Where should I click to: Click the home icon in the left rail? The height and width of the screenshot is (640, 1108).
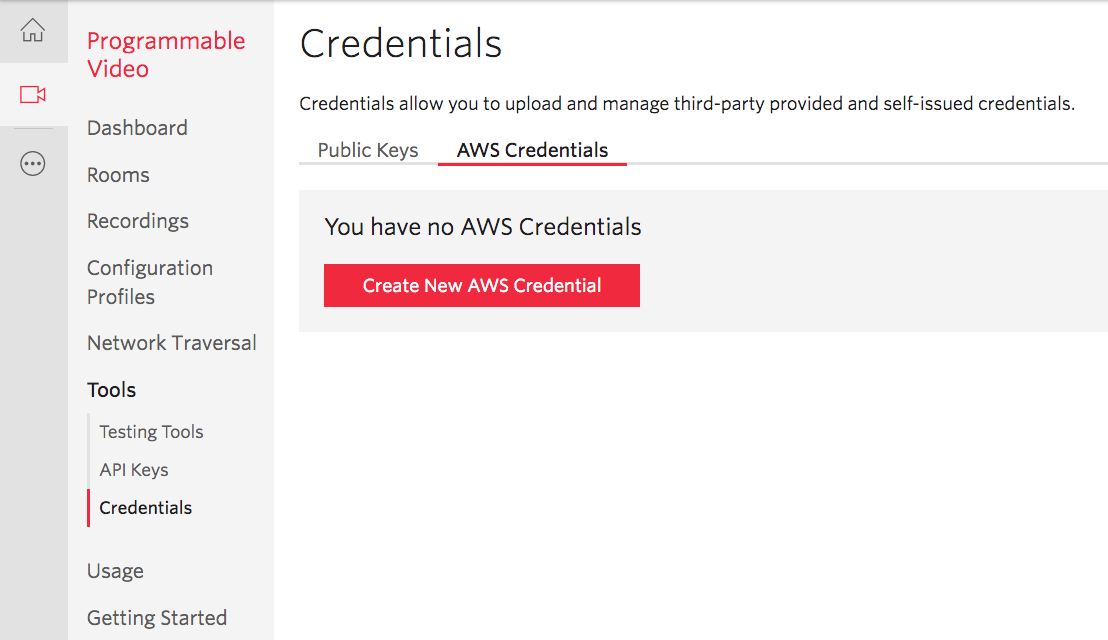point(33,31)
